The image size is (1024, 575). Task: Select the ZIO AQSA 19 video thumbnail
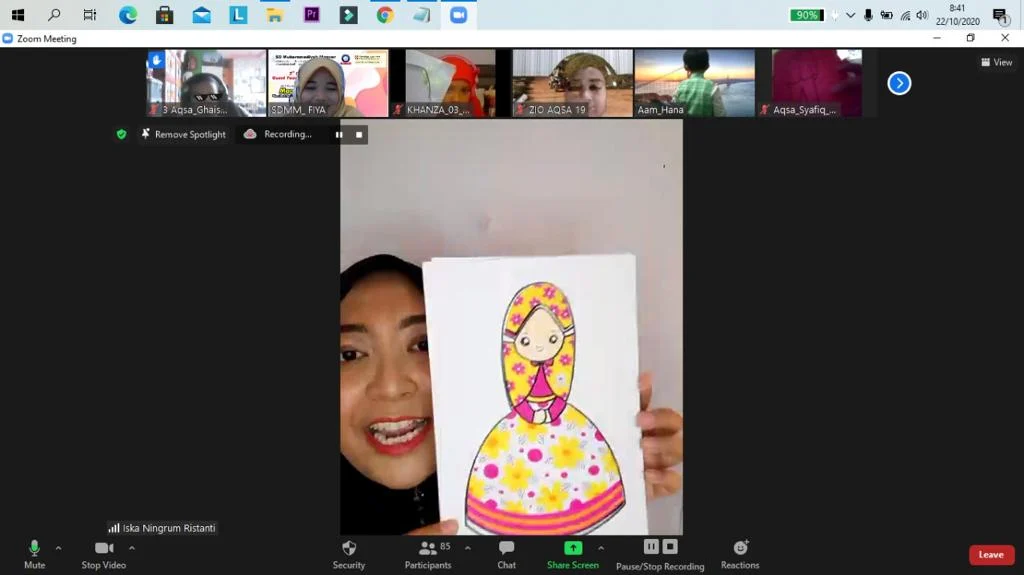(572, 83)
